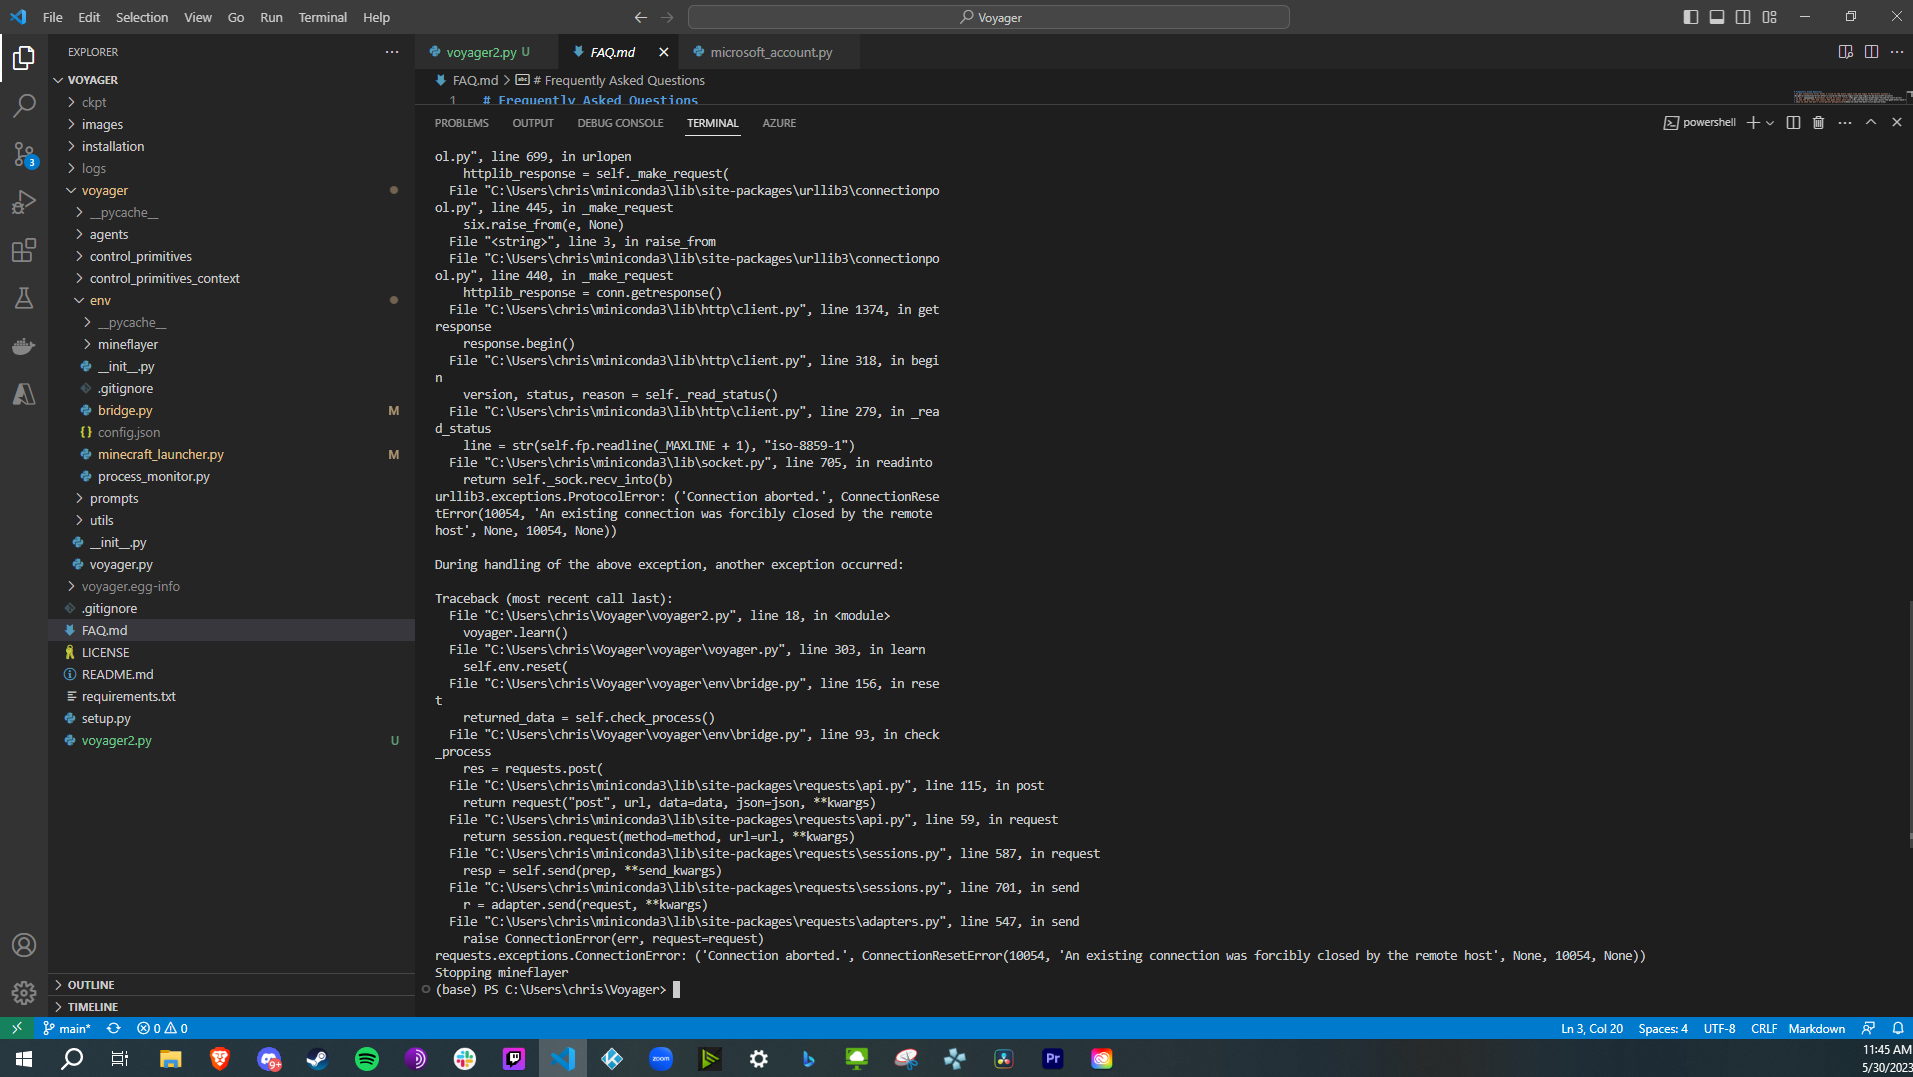This screenshot has width=1913, height=1077.
Task: Switch to the DEBUG CONSOLE tab
Action: (620, 122)
